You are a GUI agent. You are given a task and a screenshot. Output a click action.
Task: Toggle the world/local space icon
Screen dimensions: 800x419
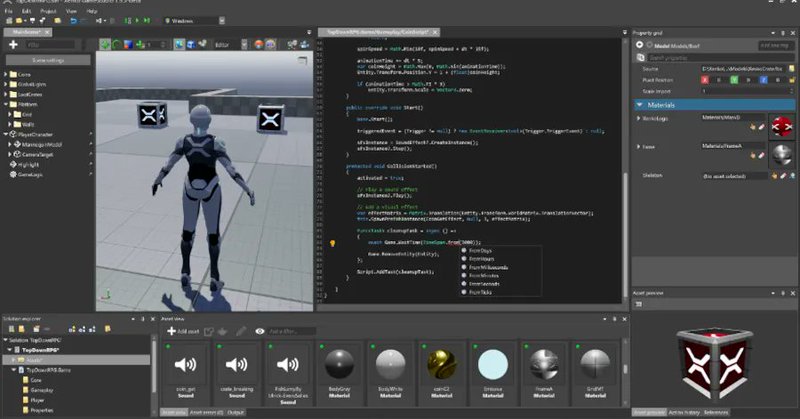[179, 45]
